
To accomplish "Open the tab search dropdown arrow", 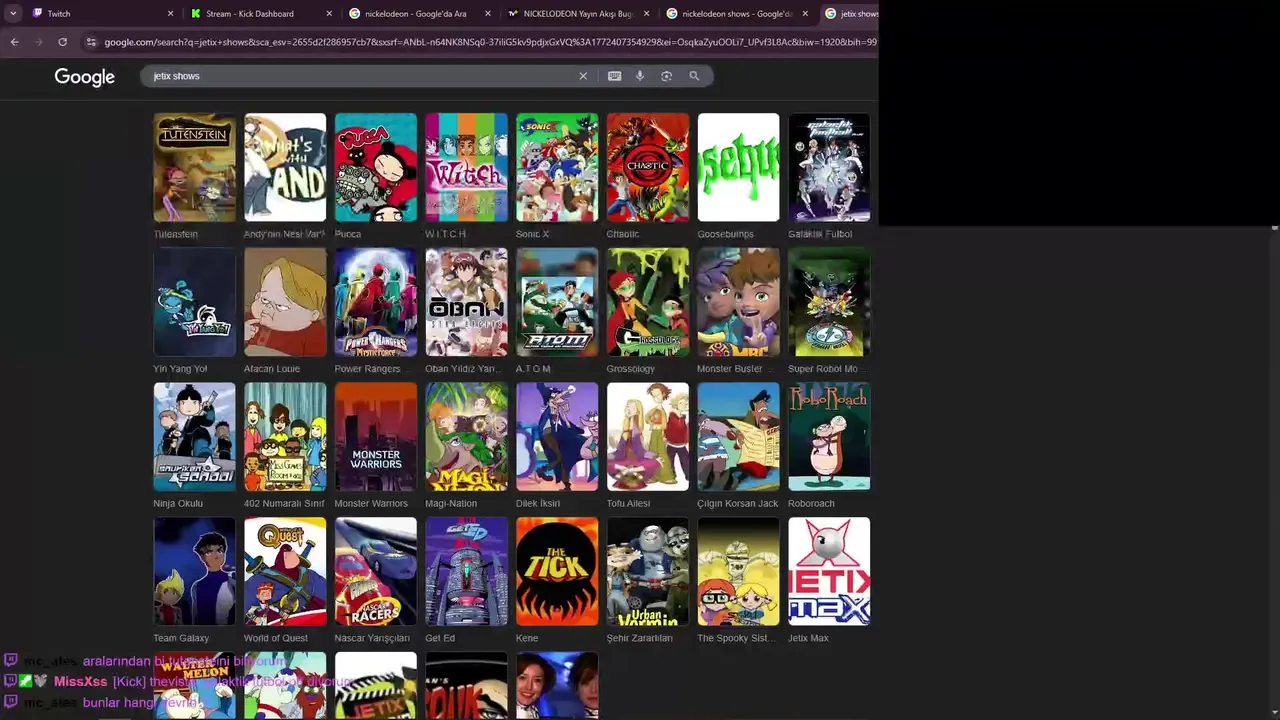I will click(x=12, y=14).
